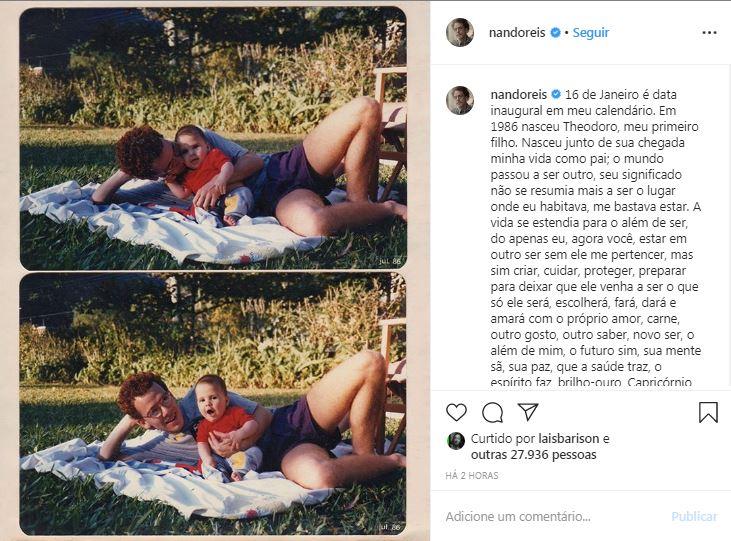Click the bottom photo with smiling baby

pyautogui.click(x=213, y=404)
